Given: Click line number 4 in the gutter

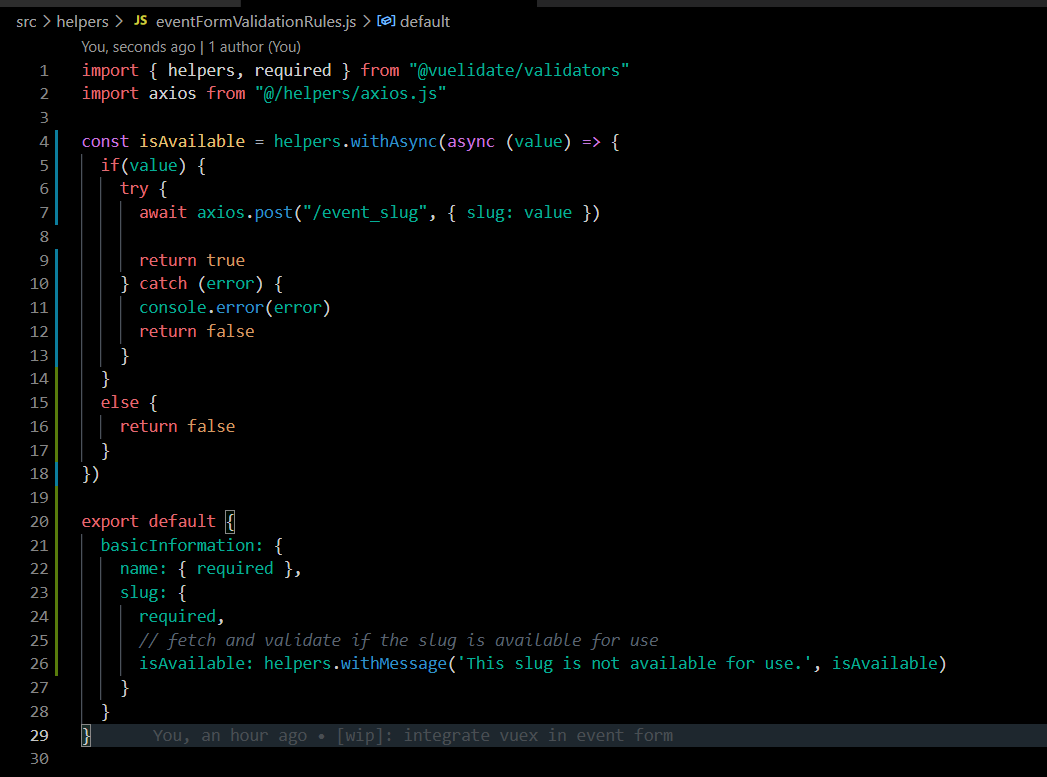Looking at the screenshot, I should (44, 142).
